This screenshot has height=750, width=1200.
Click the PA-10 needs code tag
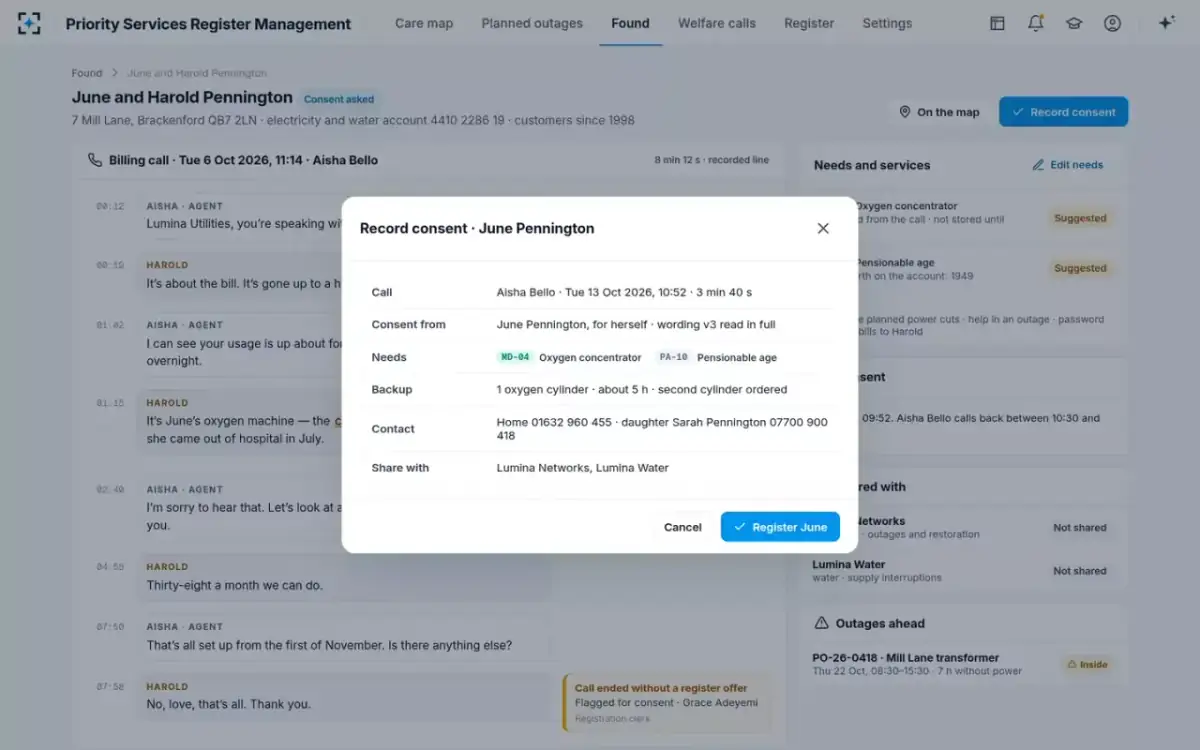[674, 357]
